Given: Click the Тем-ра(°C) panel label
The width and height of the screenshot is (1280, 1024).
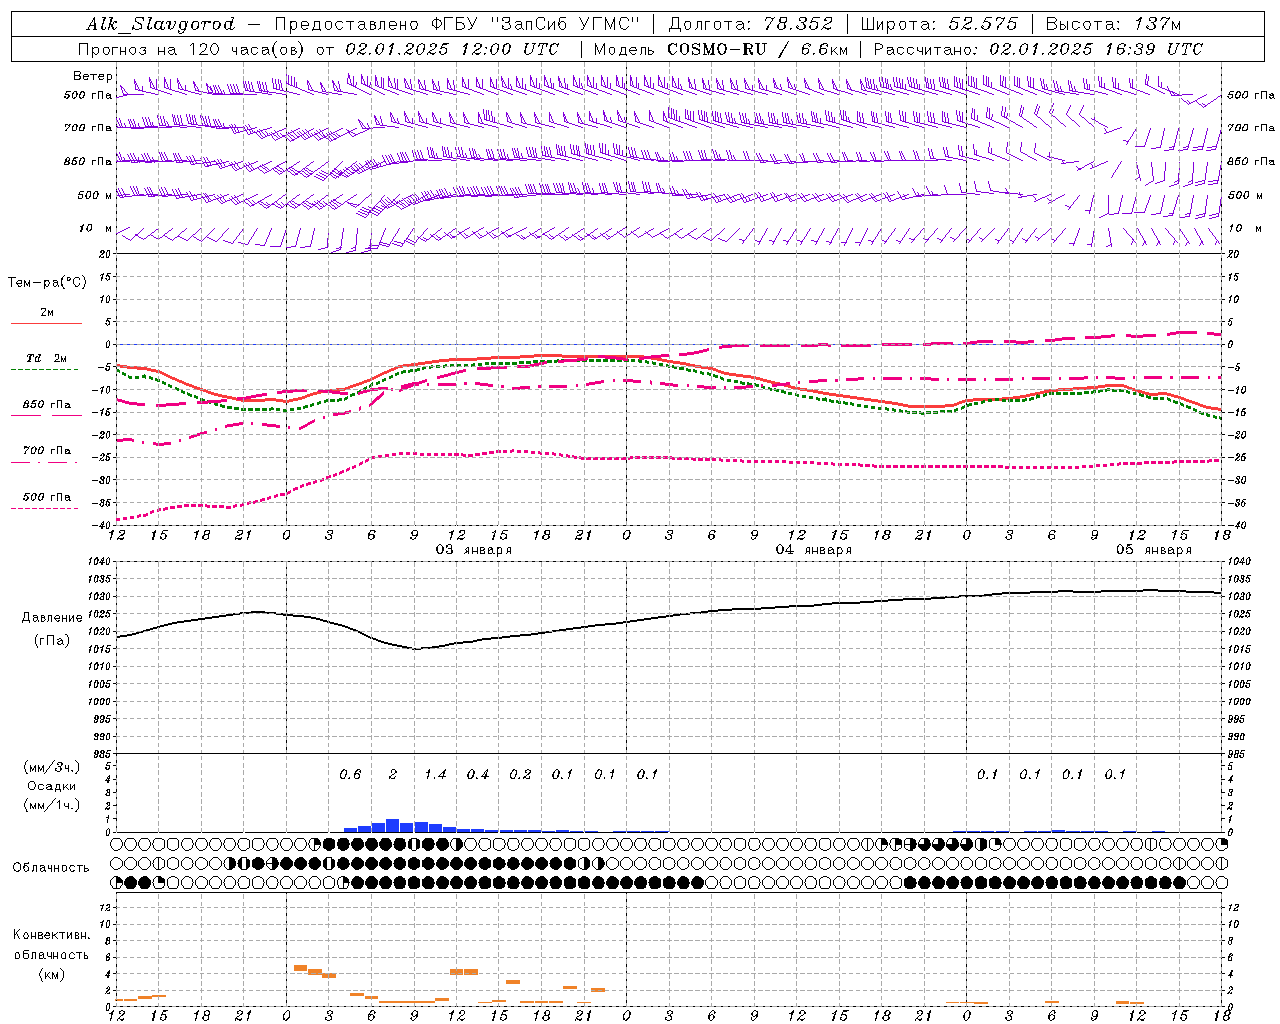Looking at the screenshot, I should click(47, 283).
